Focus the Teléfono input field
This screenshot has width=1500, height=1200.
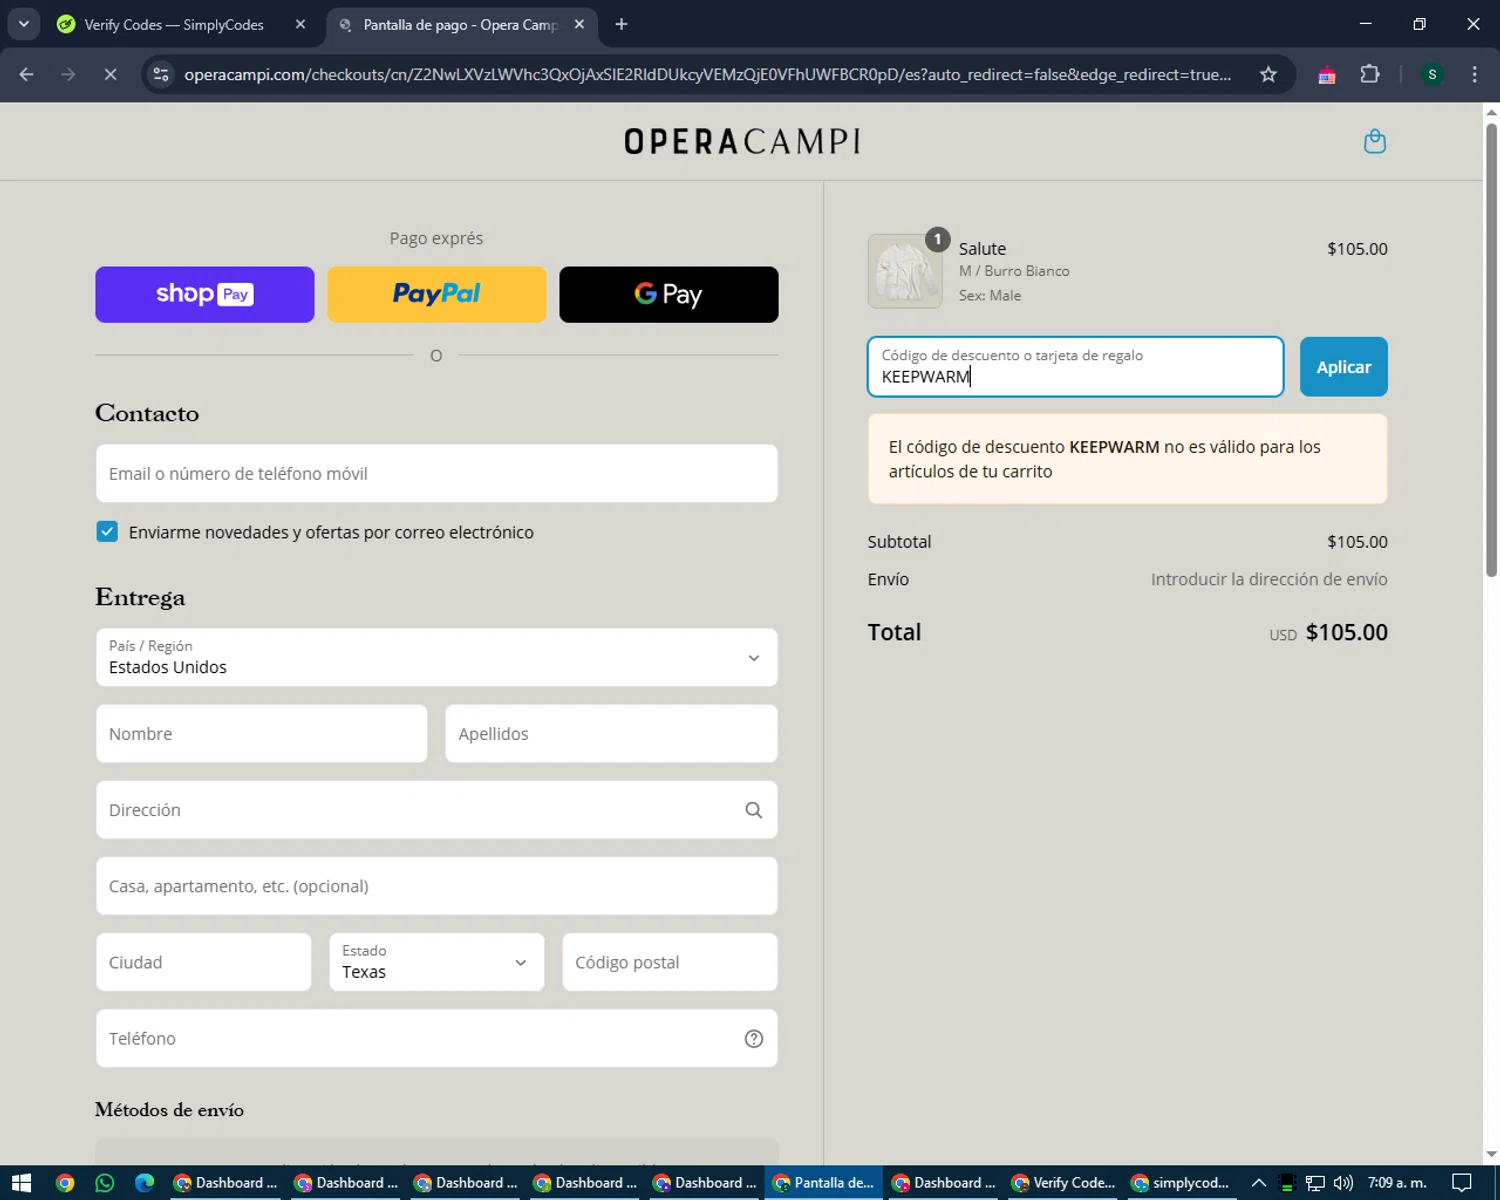[x=437, y=1038]
